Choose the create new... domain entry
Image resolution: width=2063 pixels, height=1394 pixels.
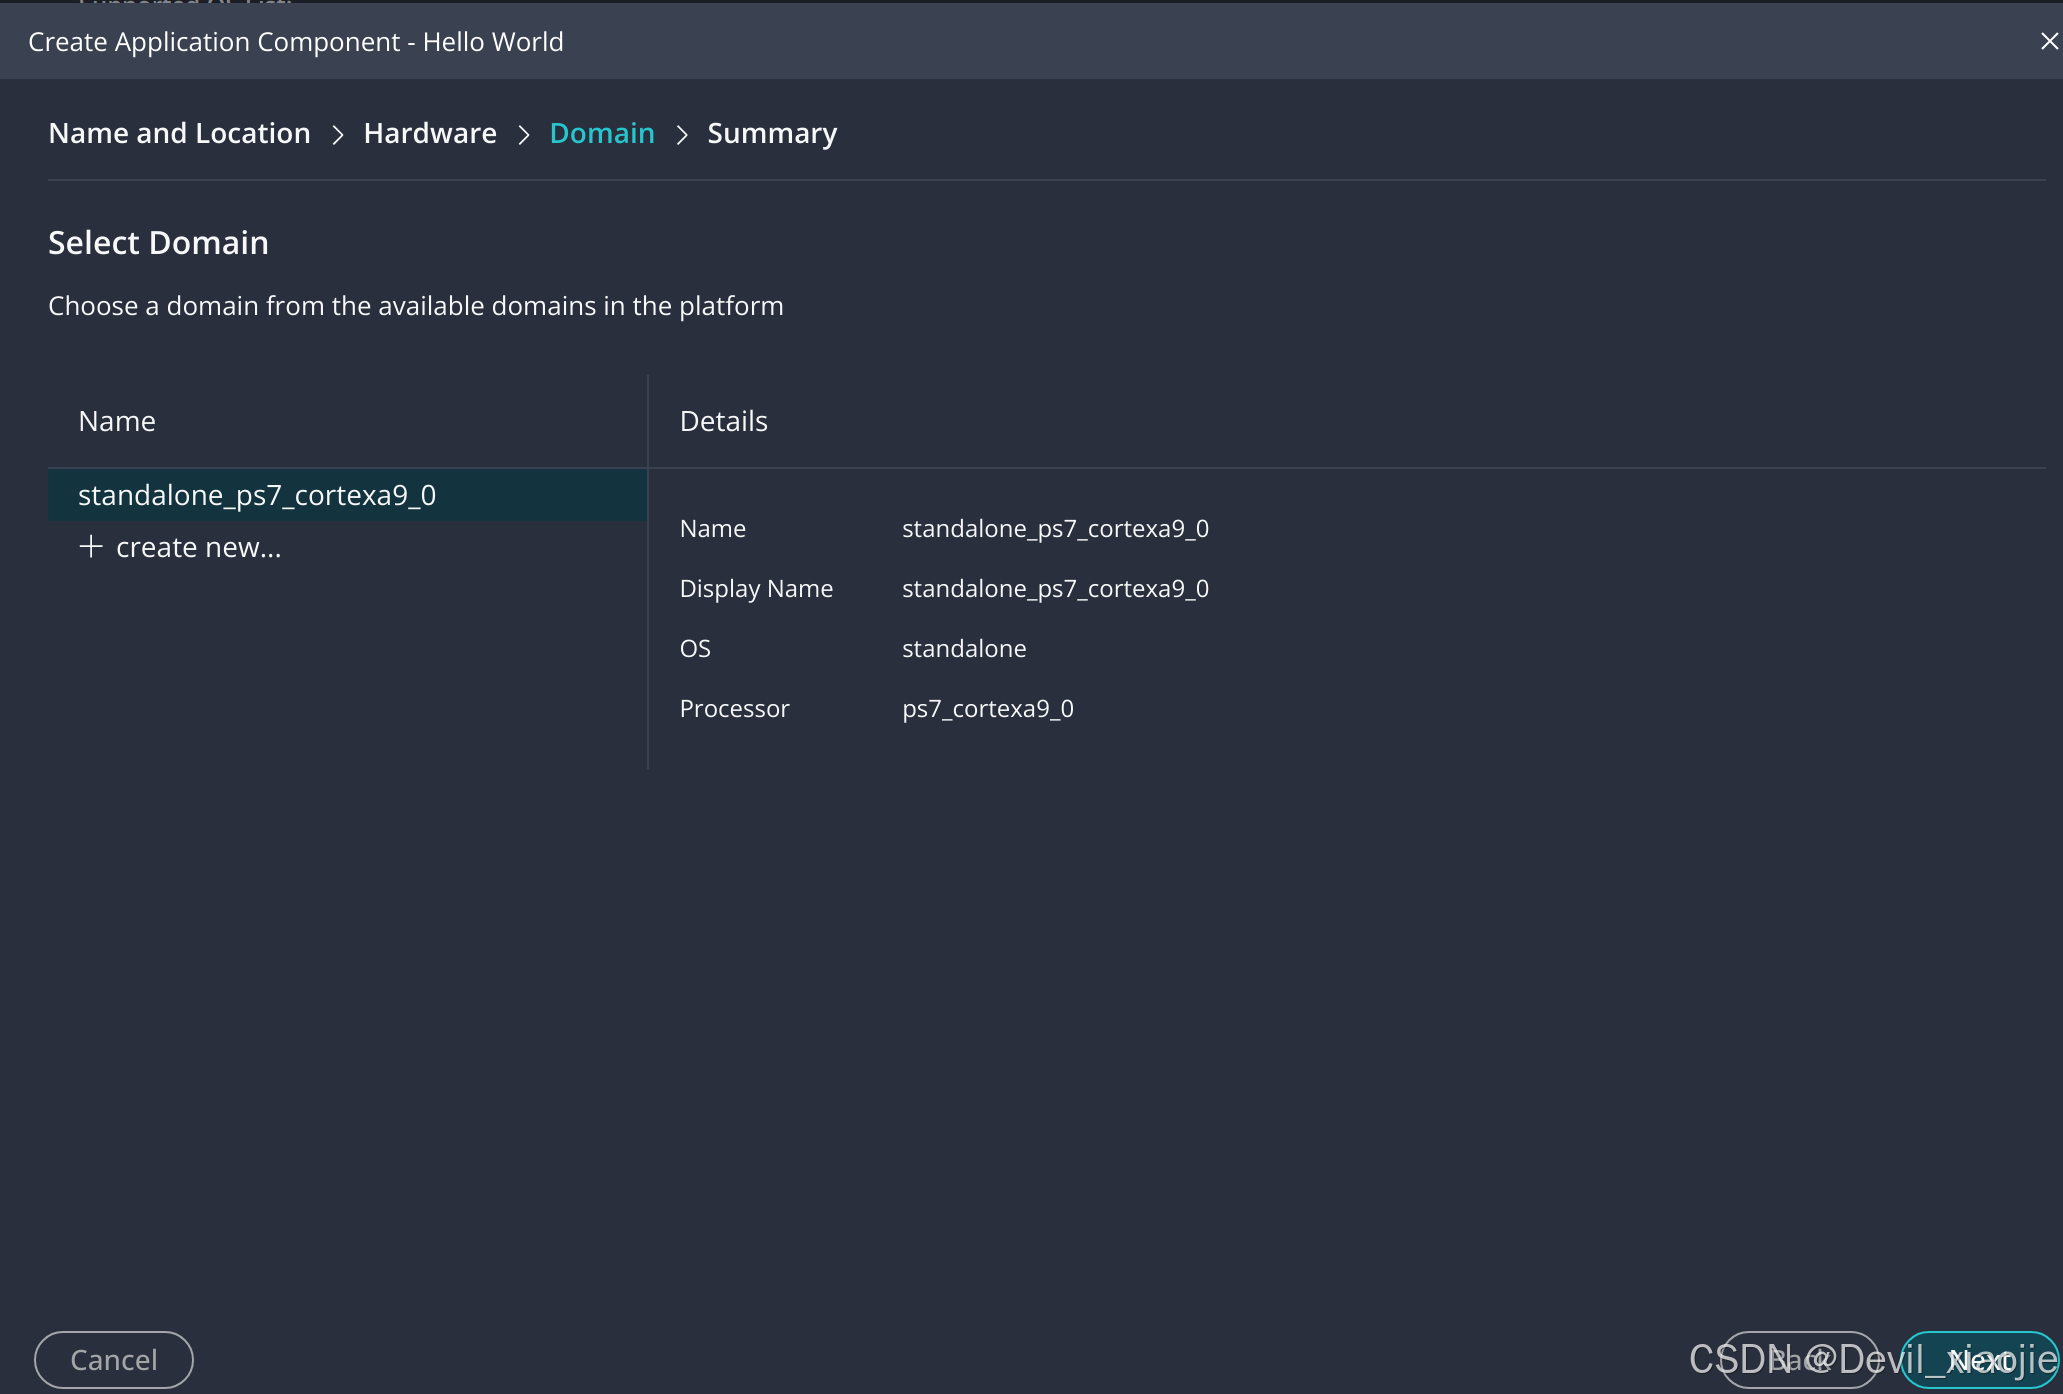pyautogui.click(x=198, y=548)
